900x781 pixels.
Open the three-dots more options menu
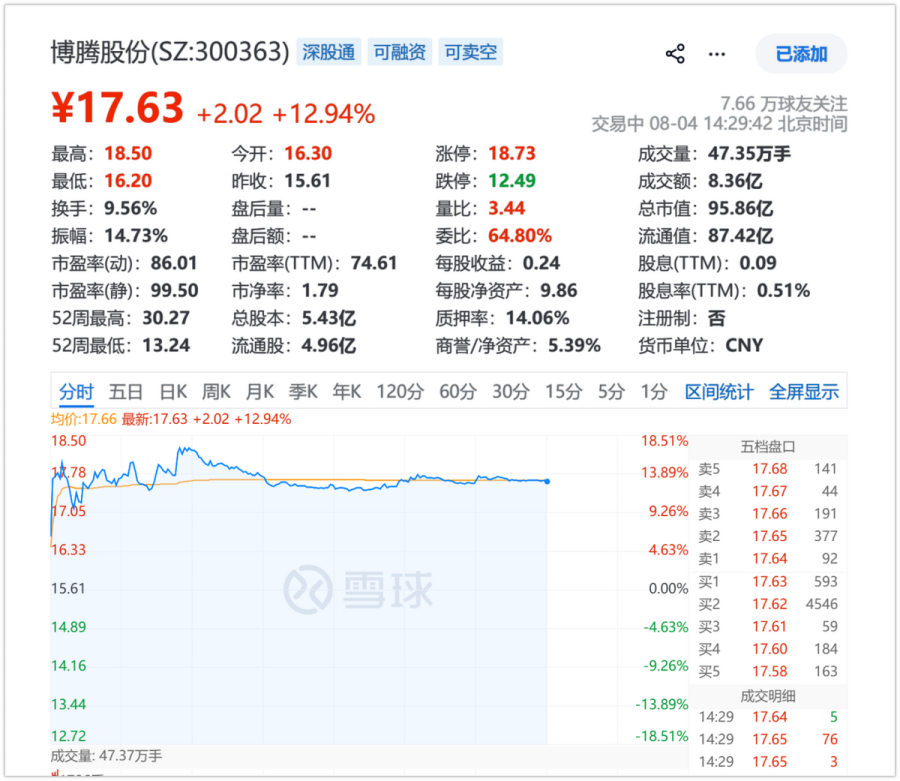coord(716,54)
